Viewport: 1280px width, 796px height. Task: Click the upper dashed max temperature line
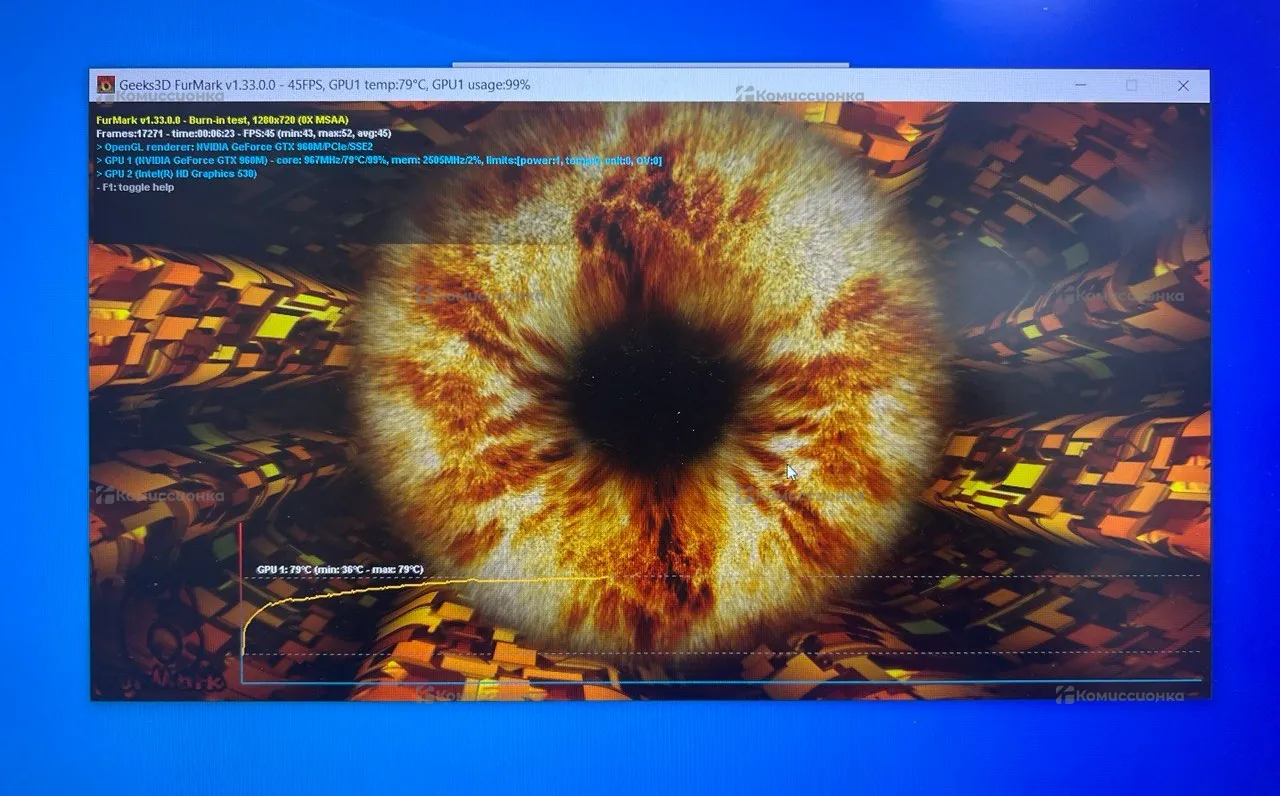pyautogui.click(x=900, y=576)
